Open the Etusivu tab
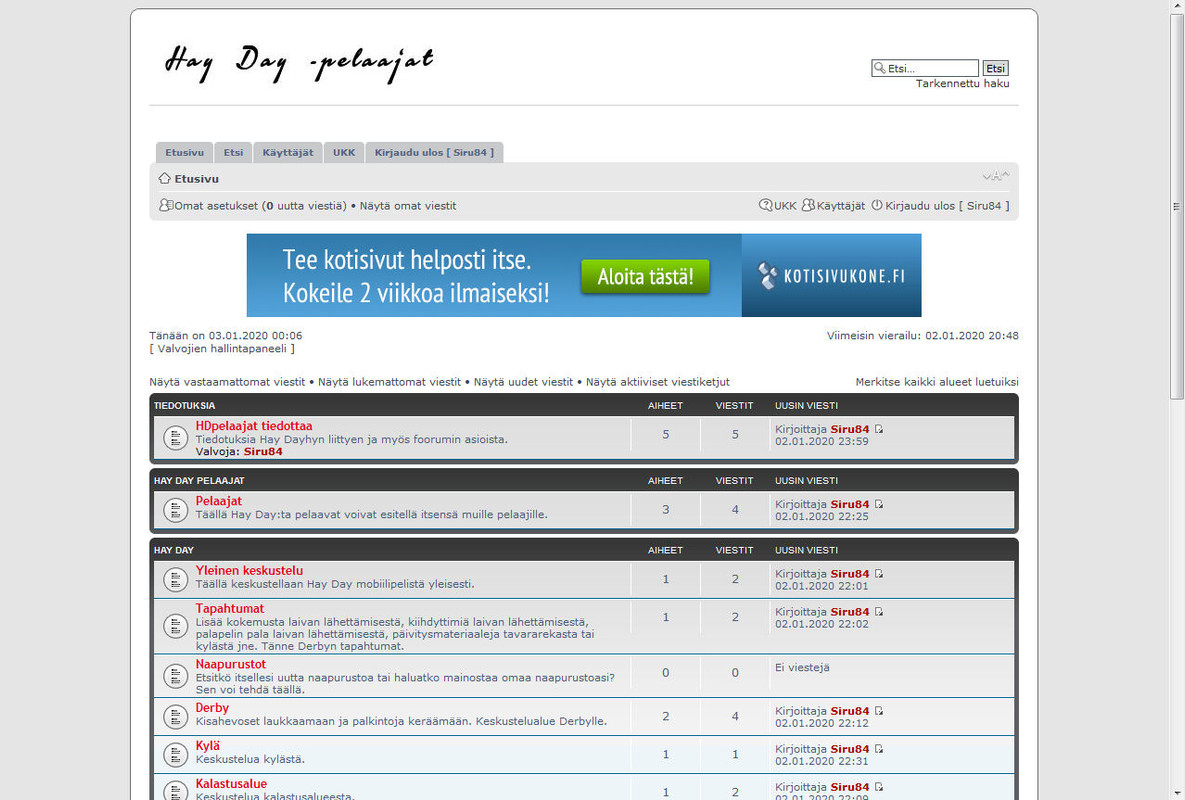This screenshot has width=1185, height=800. coord(184,152)
